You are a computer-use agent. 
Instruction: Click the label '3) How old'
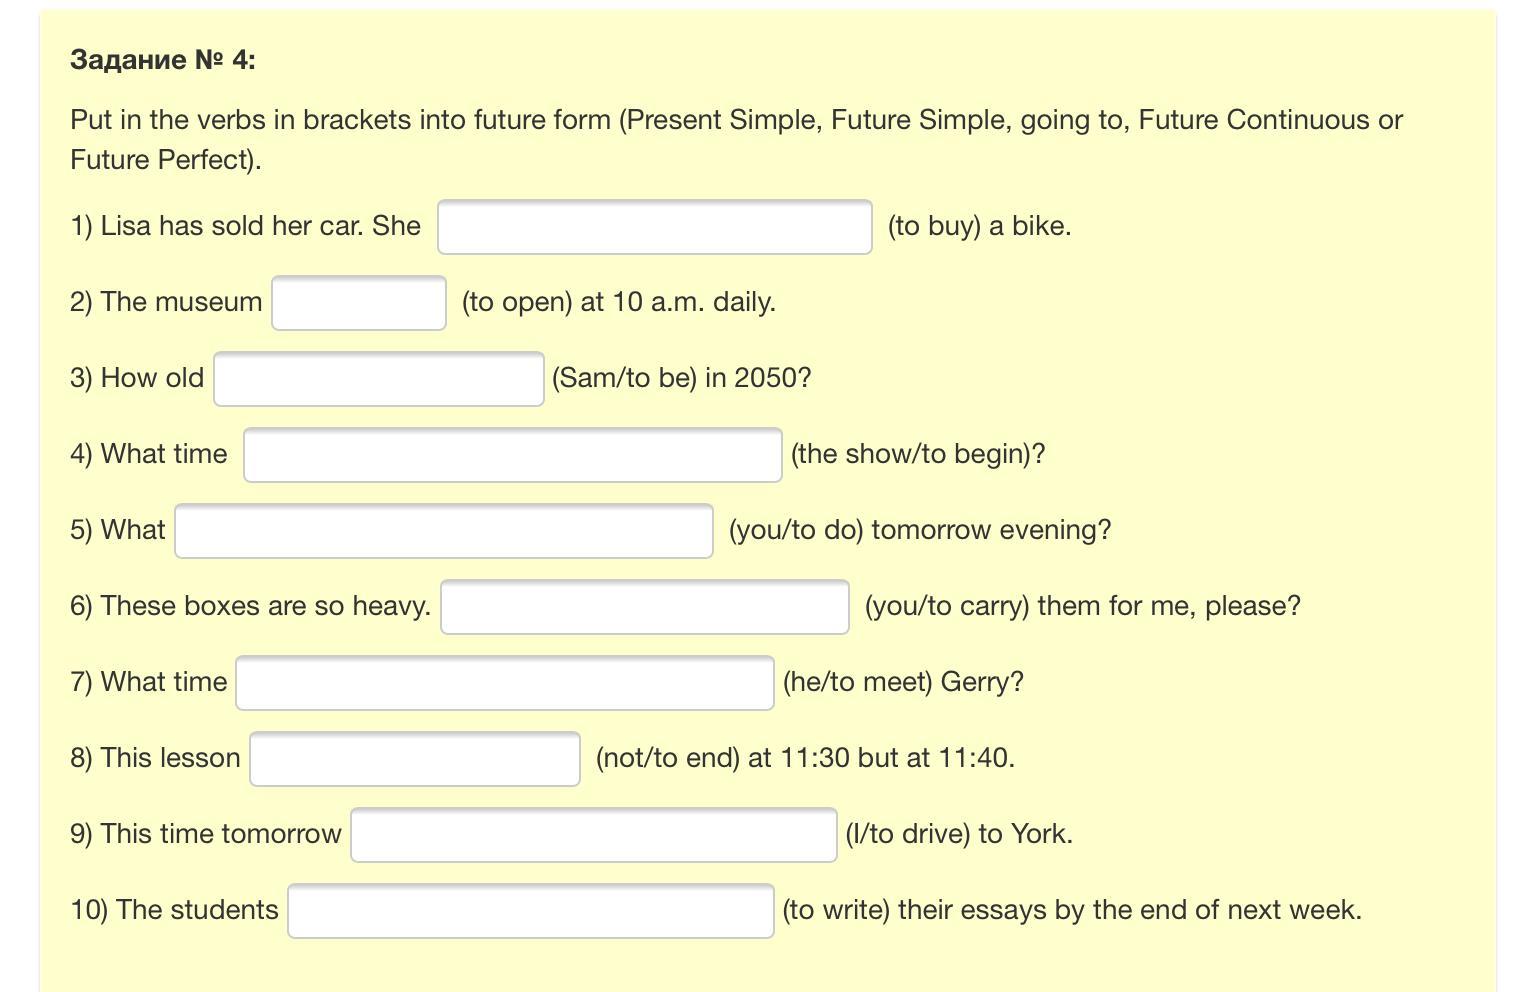click(x=137, y=378)
